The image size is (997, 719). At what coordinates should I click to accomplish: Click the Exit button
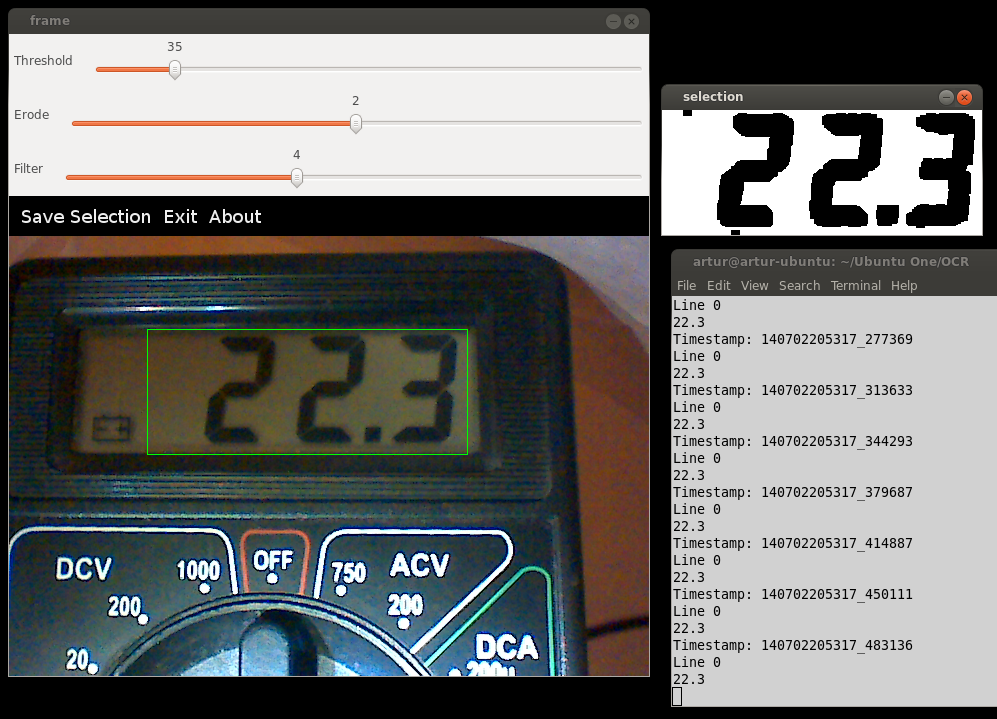point(181,217)
